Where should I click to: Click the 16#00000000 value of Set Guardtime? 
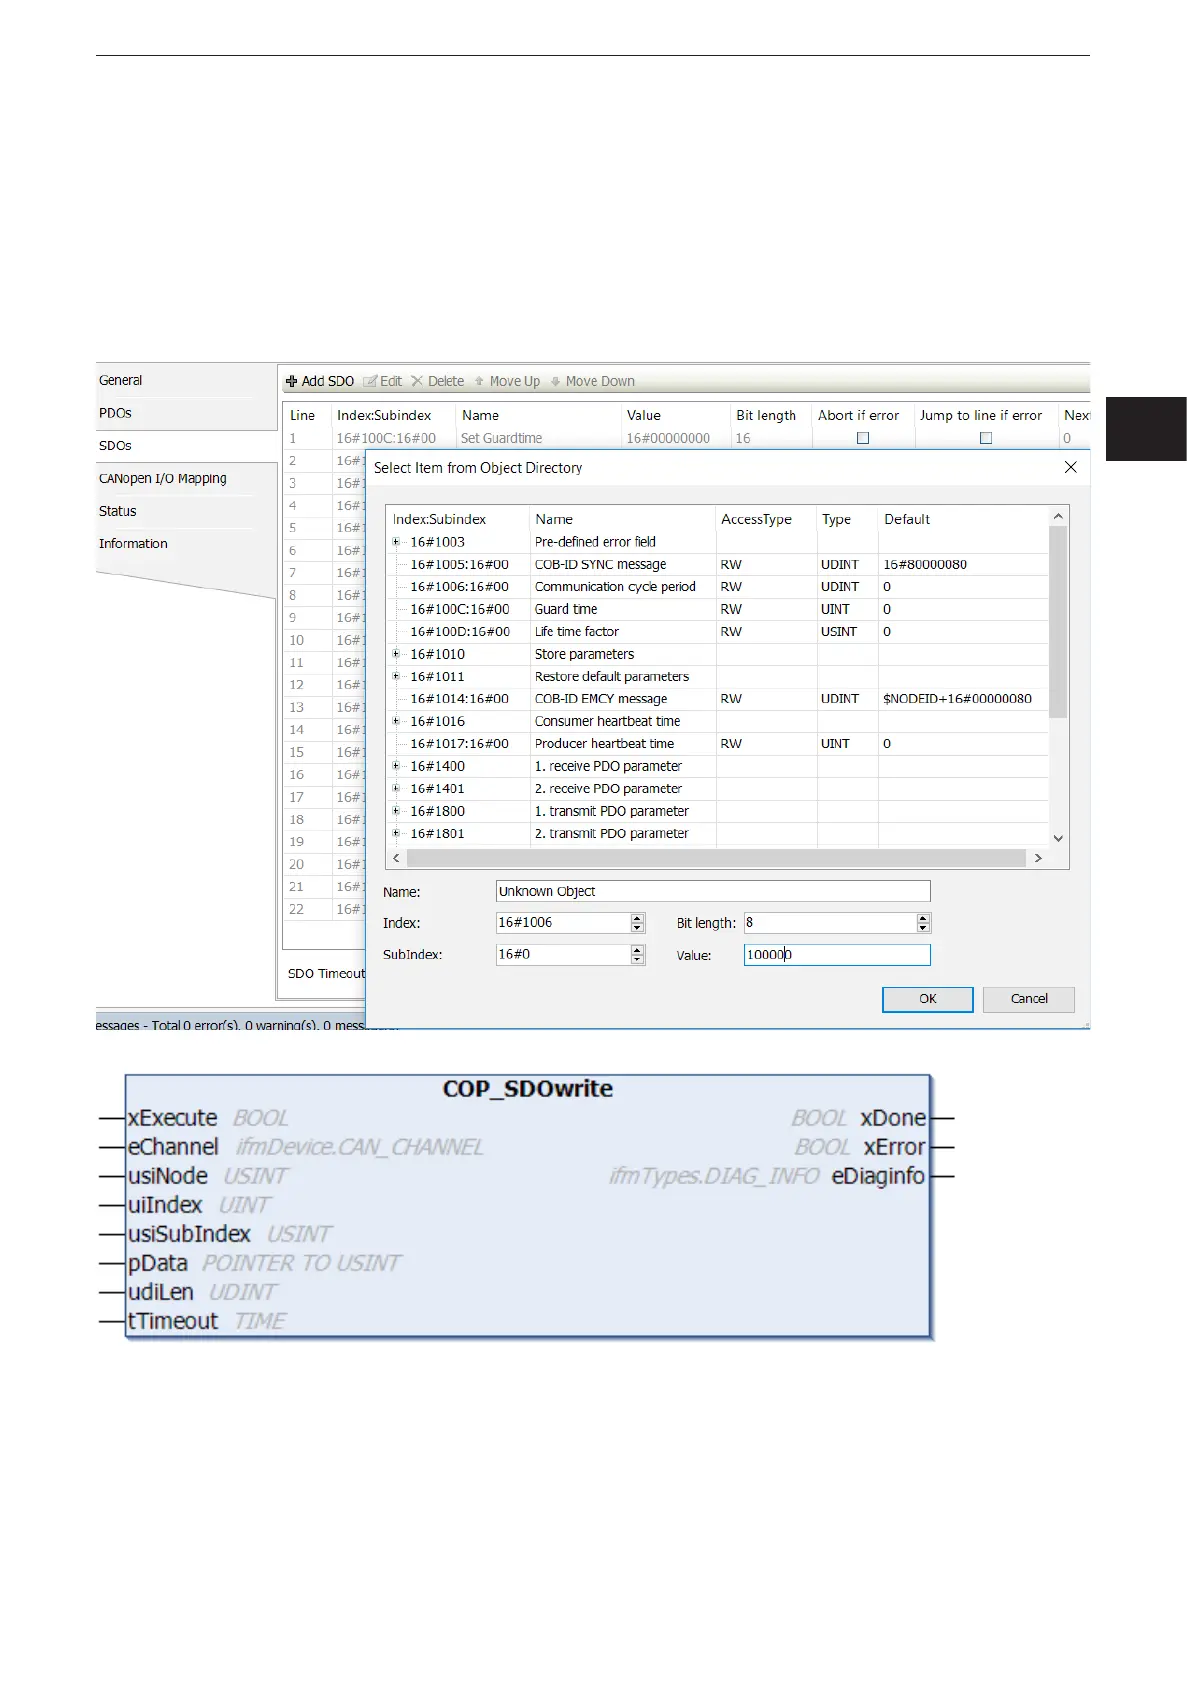click(x=668, y=438)
